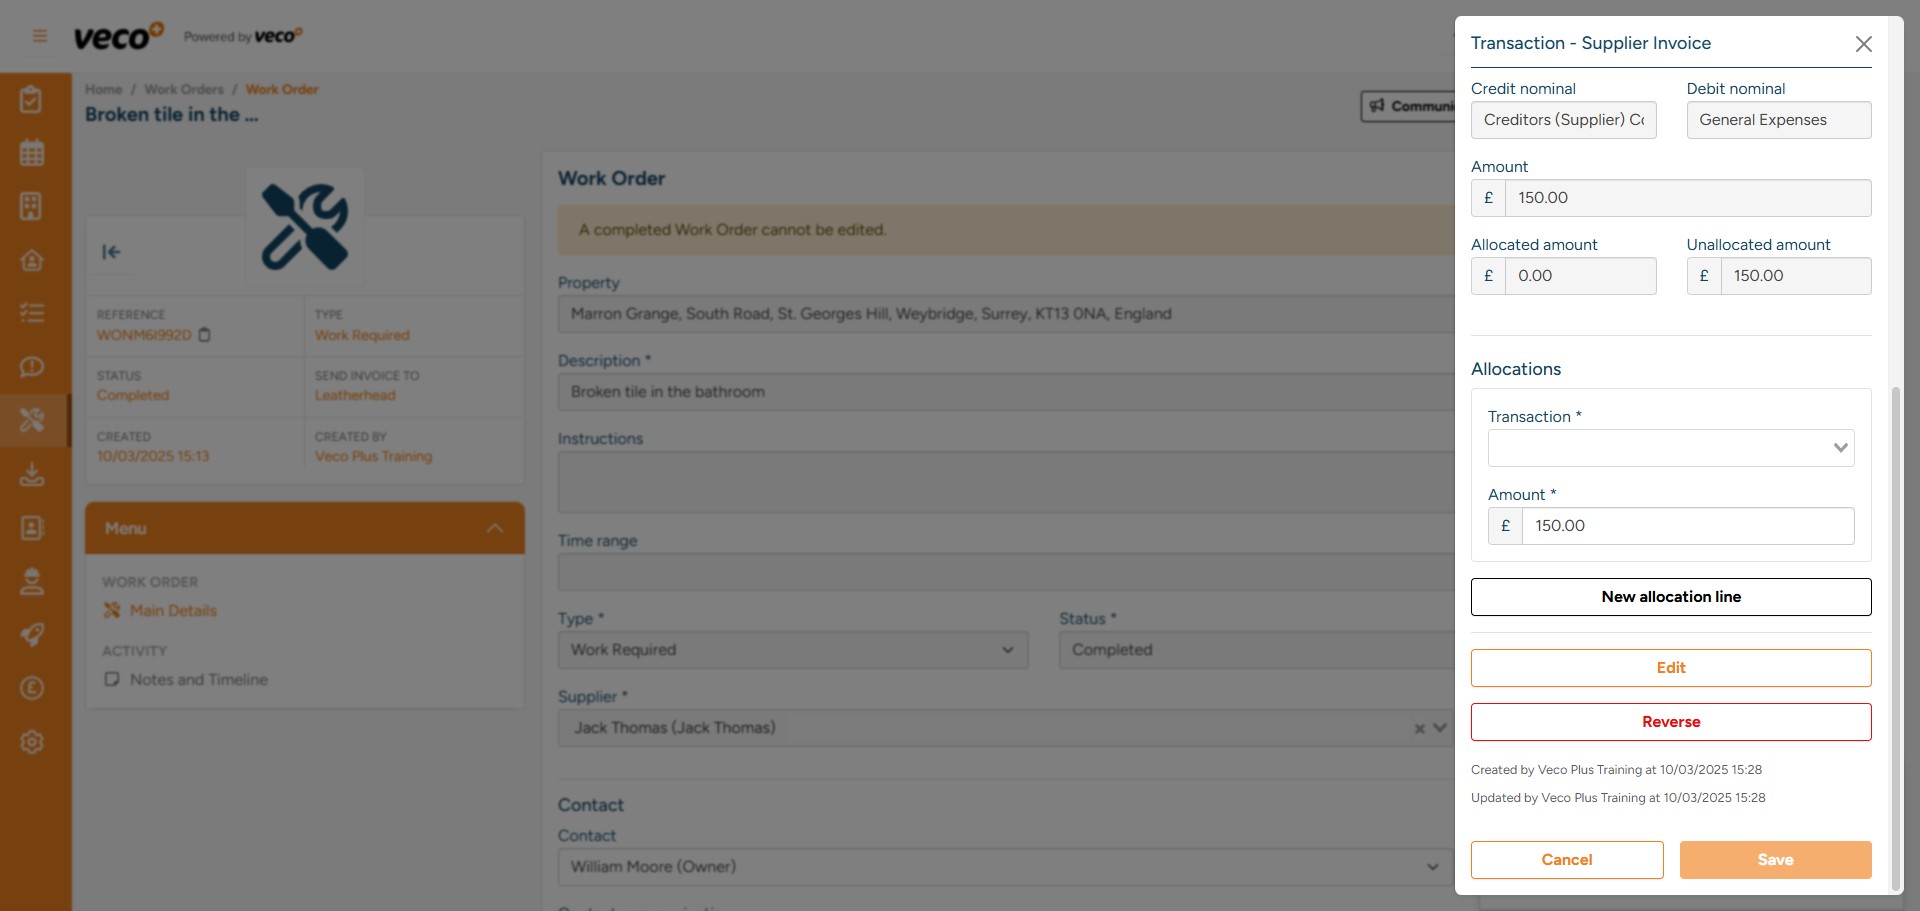1920x911 pixels.
Task: Open Settings via the gear icon
Action: pyautogui.click(x=33, y=742)
